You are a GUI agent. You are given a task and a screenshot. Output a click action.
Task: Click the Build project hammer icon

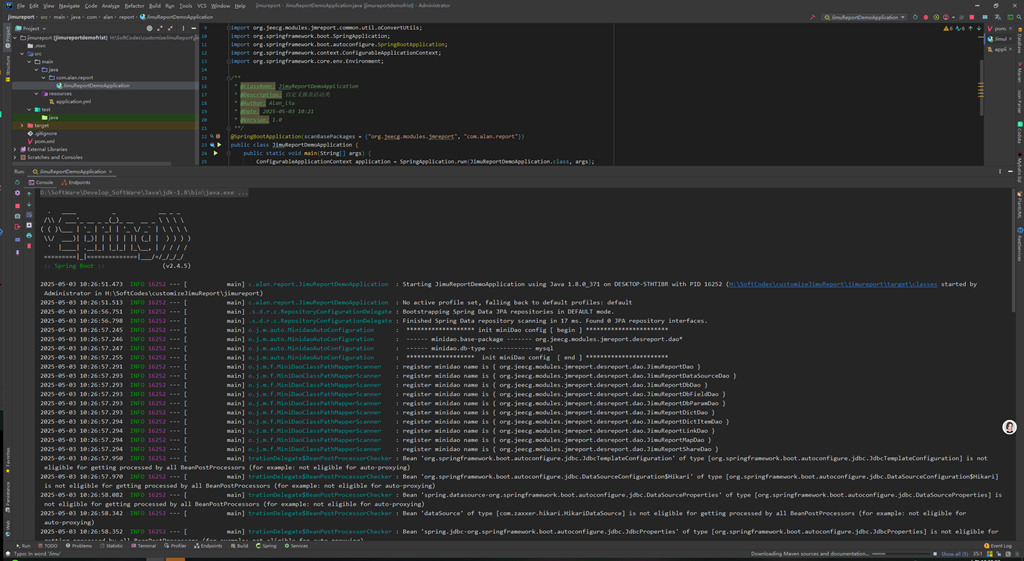812,17
